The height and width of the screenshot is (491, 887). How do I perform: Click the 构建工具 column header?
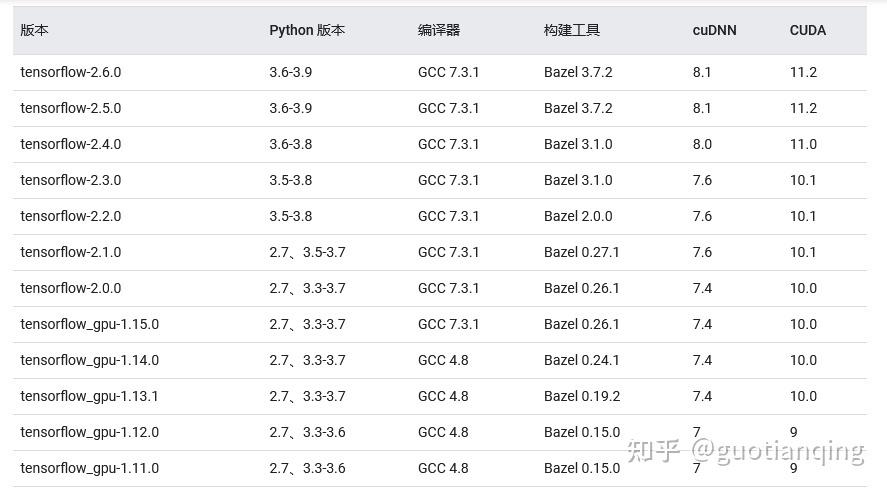572,30
